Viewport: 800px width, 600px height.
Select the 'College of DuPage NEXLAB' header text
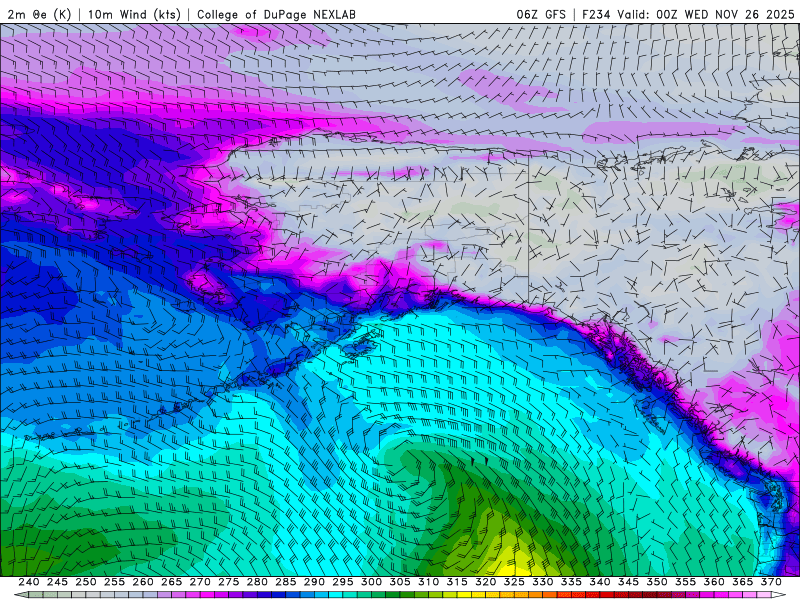pyautogui.click(x=276, y=14)
